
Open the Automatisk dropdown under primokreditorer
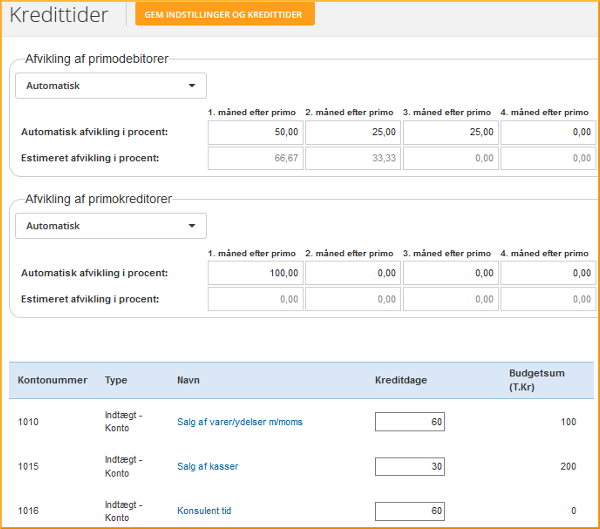[x=110, y=226]
